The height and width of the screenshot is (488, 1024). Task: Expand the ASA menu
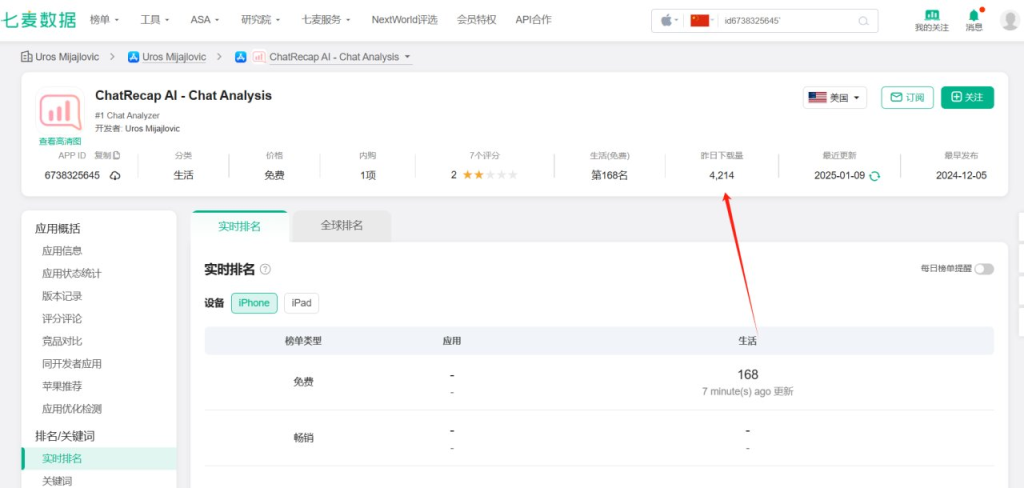click(205, 20)
